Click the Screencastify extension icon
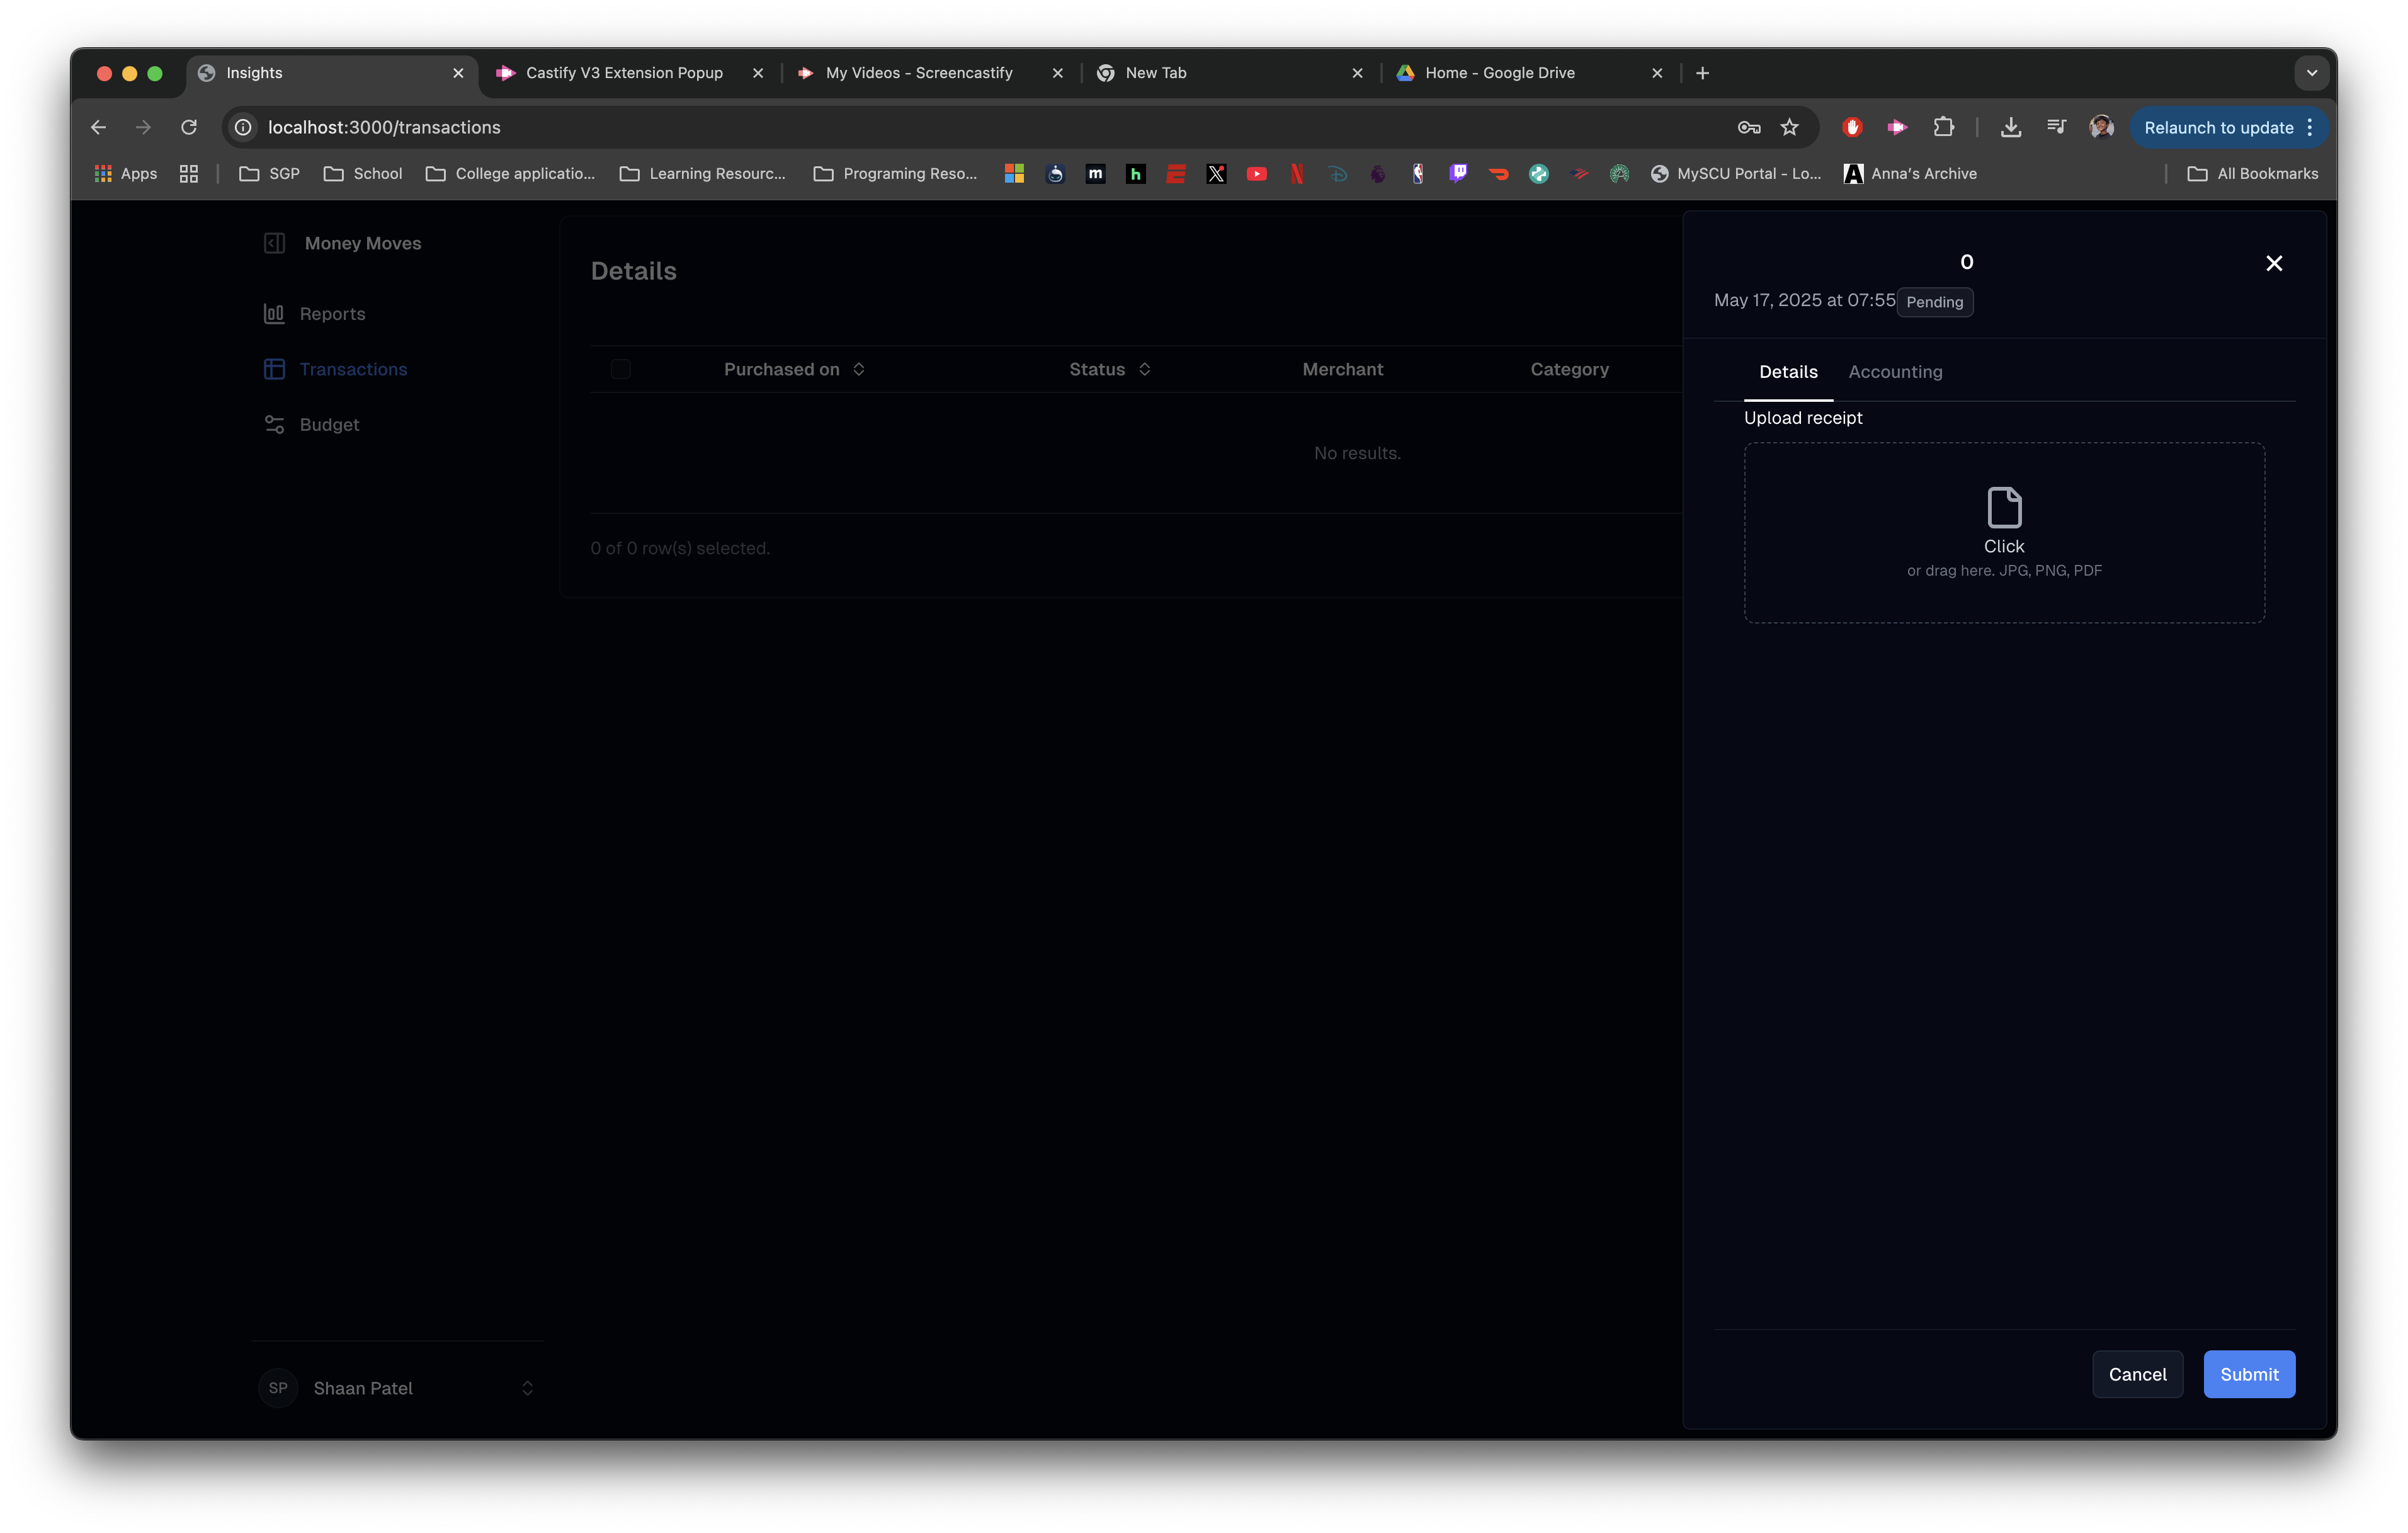 (x=1897, y=127)
